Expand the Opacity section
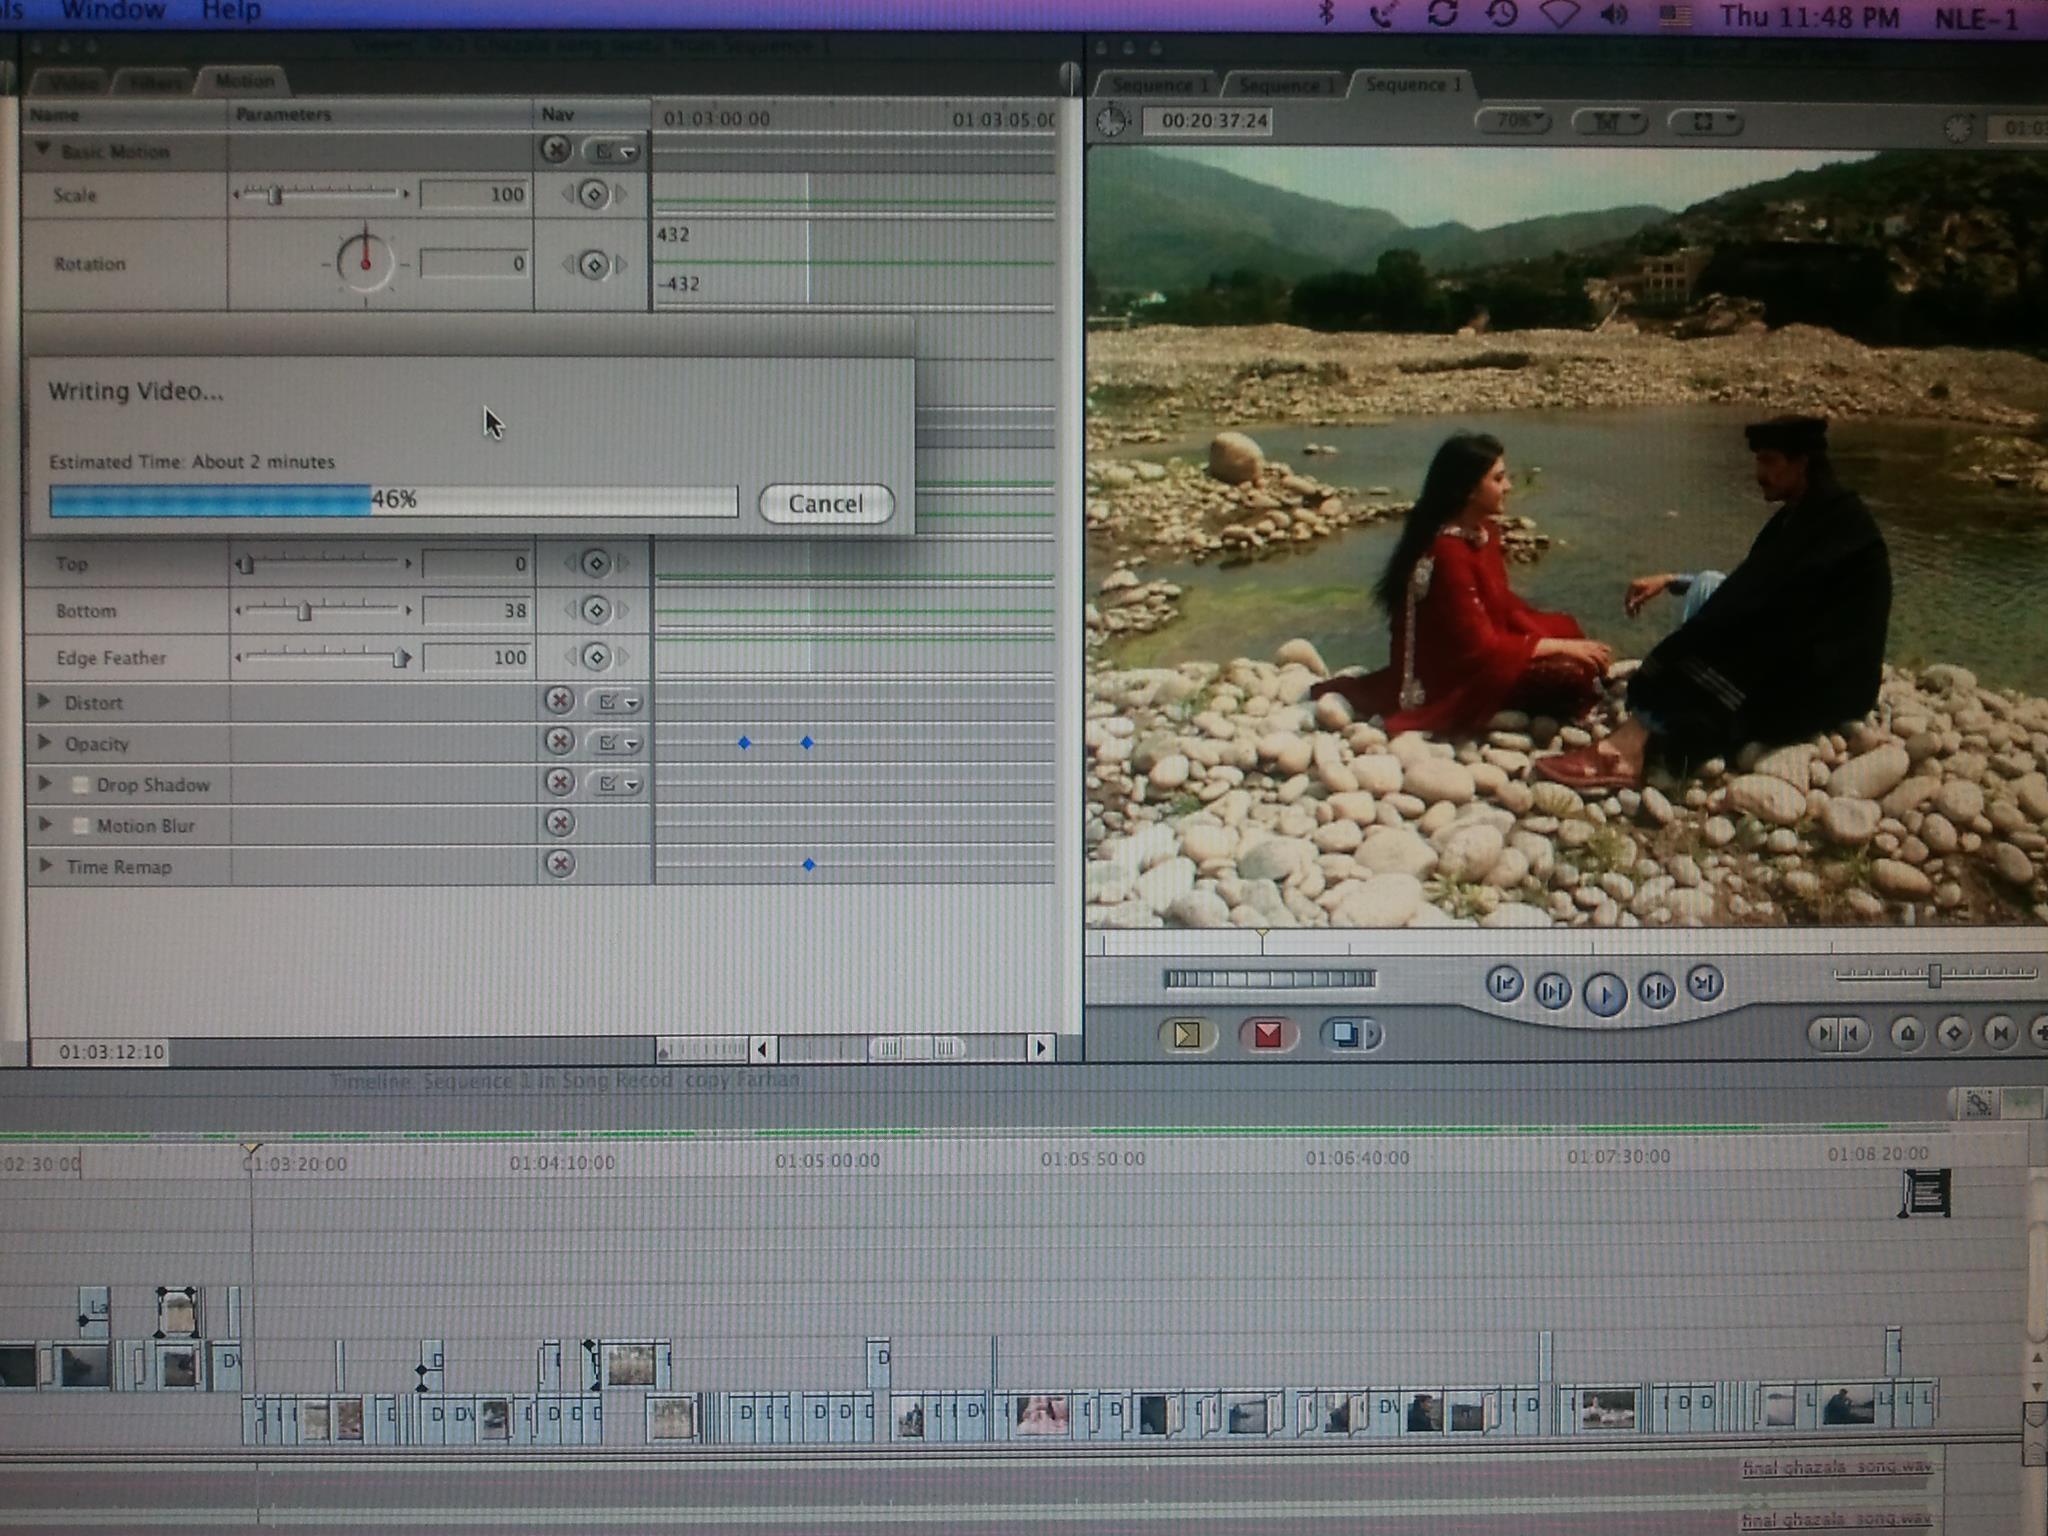 (x=44, y=743)
